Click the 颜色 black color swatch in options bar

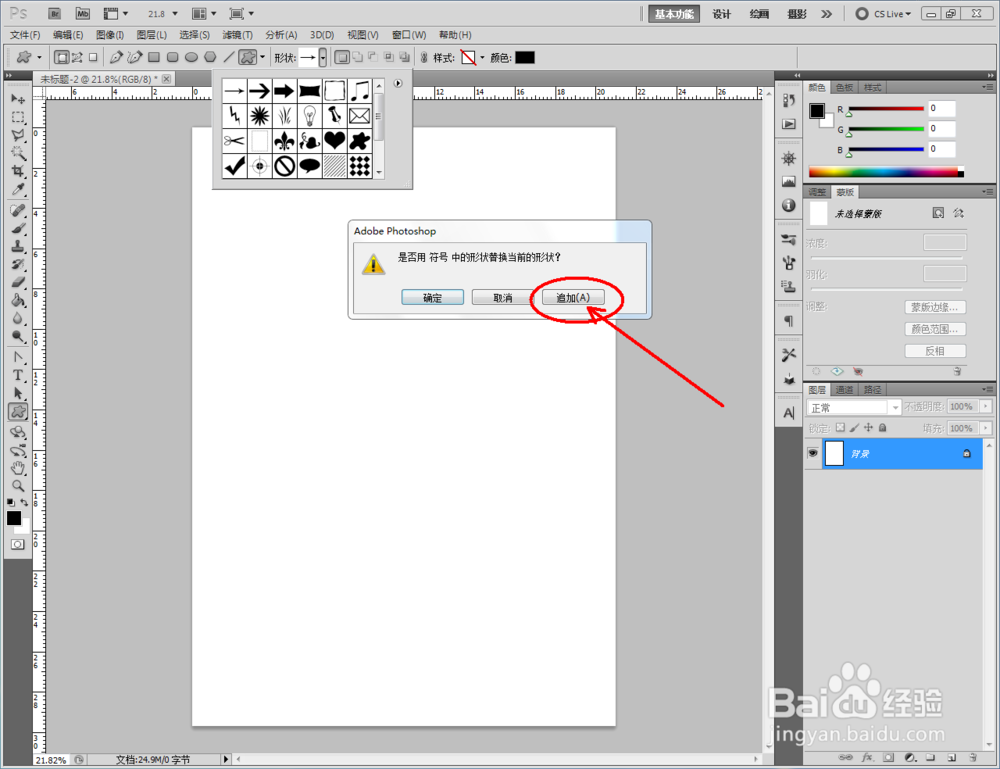(524, 57)
